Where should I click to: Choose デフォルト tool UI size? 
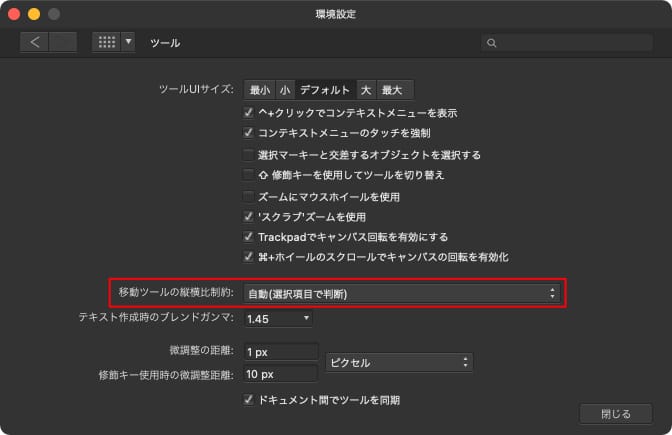click(325, 90)
